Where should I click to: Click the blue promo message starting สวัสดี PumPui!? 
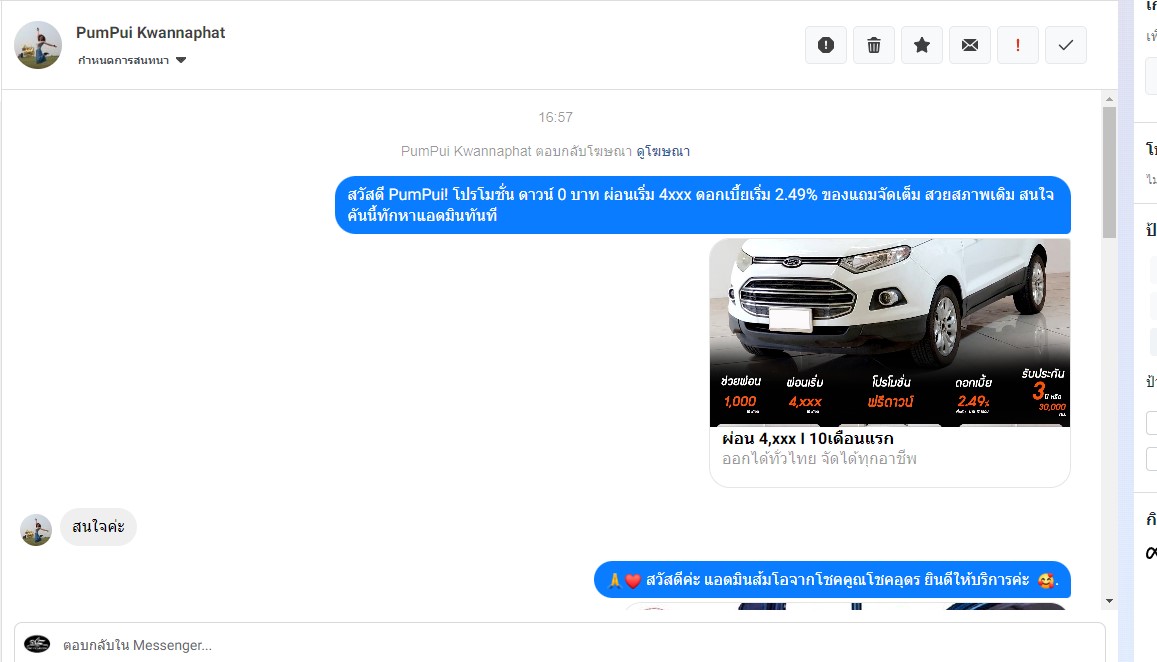702,205
